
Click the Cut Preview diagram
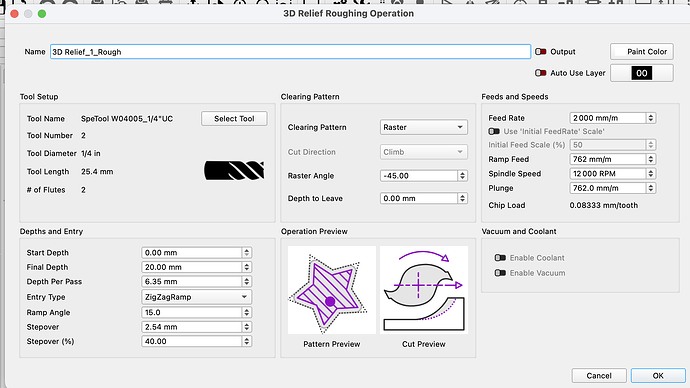point(424,290)
